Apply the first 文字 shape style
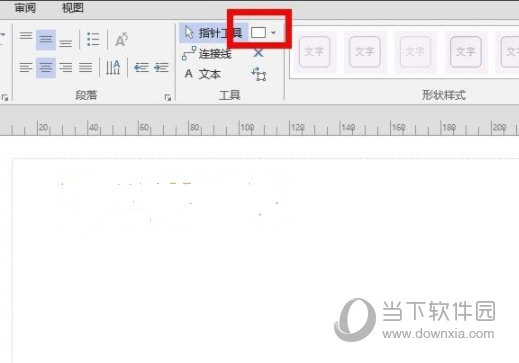This screenshot has width=519, height=363. 314,52
